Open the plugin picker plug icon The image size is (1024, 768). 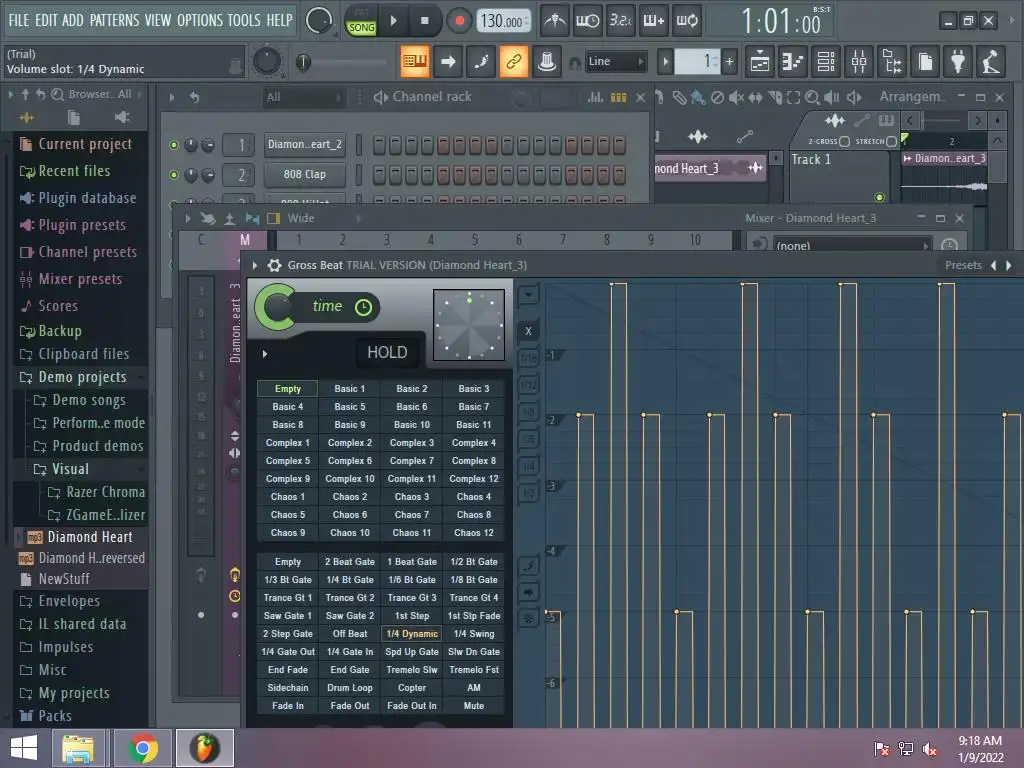coord(958,62)
